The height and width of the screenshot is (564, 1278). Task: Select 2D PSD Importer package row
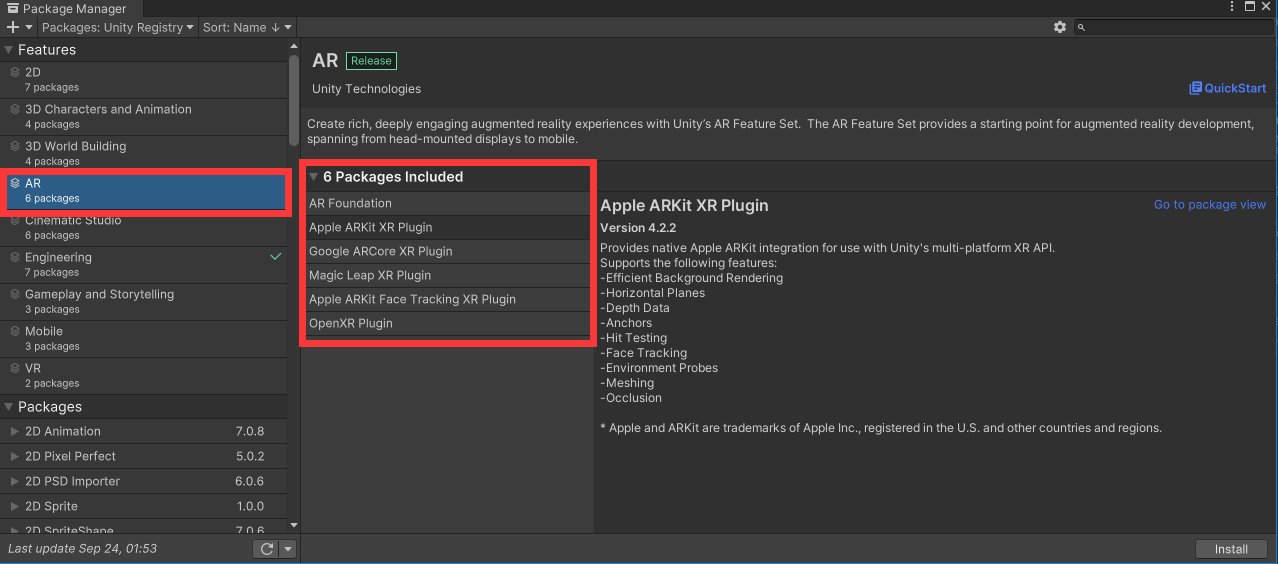[x=144, y=481]
